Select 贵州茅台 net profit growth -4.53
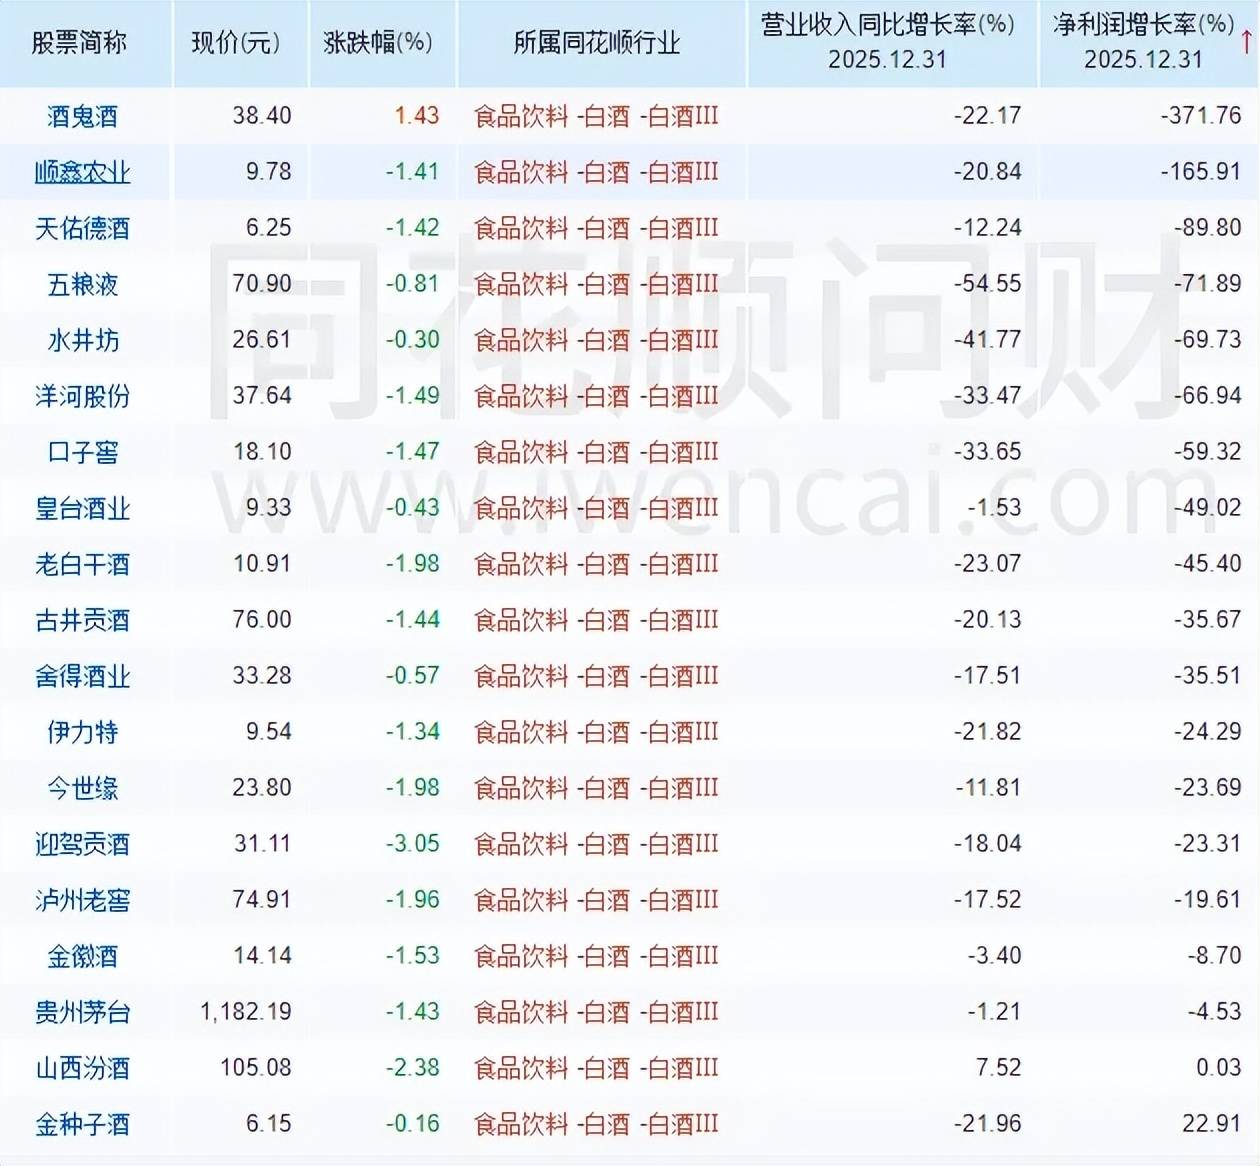1260x1166 pixels. click(1214, 1012)
